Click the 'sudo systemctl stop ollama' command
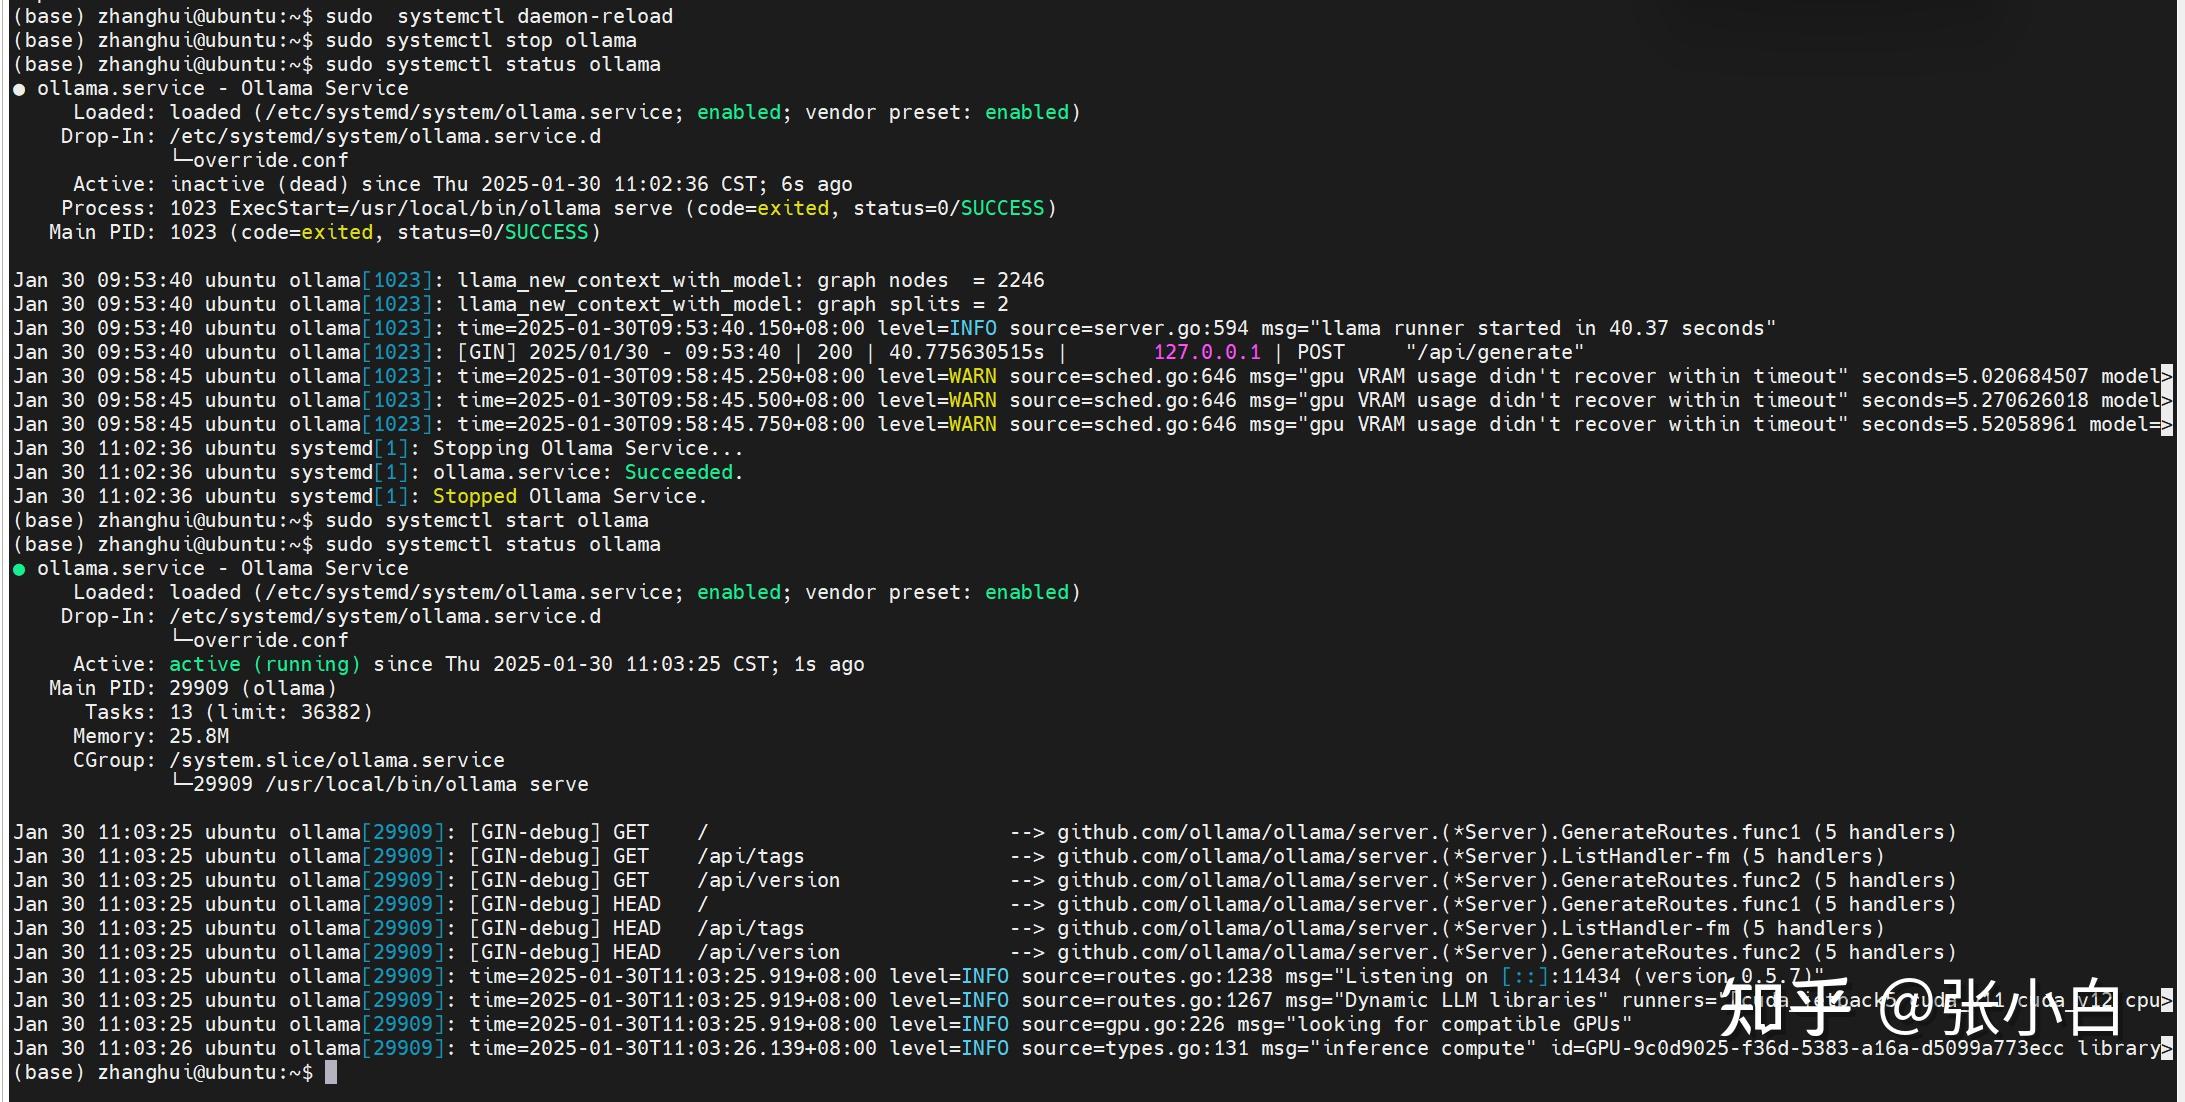 tap(481, 40)
